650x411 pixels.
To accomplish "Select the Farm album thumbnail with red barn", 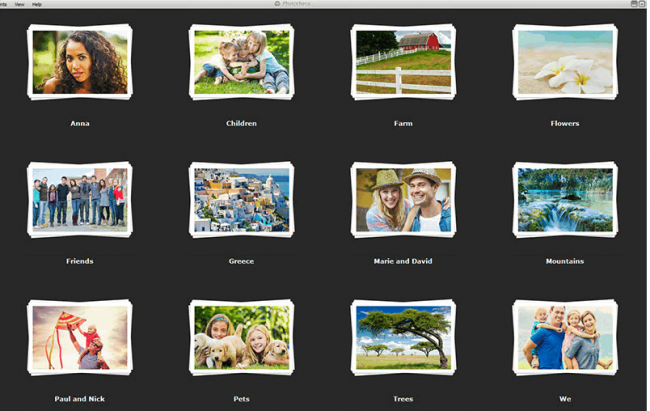I will [403, 62].
